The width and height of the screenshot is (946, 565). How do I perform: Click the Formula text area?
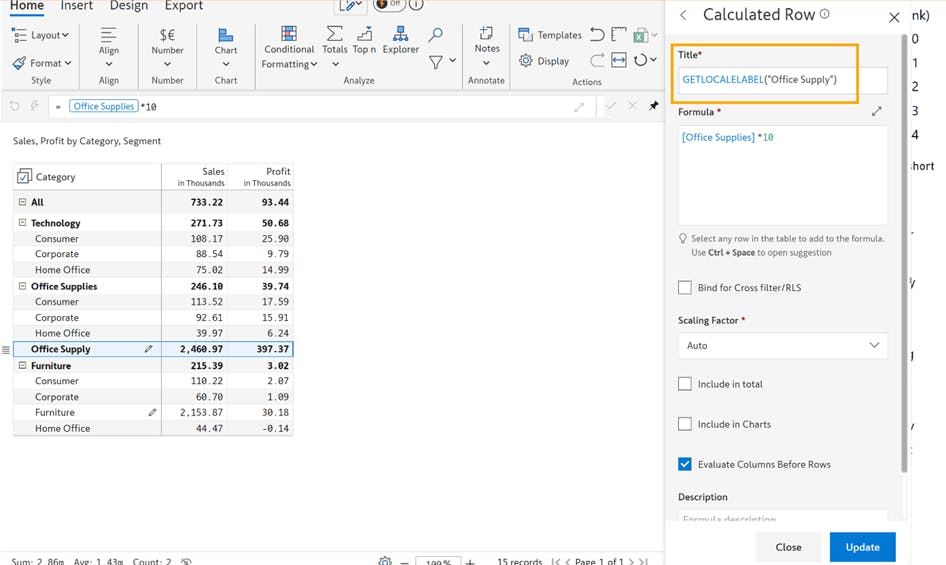tap(783, 175)
